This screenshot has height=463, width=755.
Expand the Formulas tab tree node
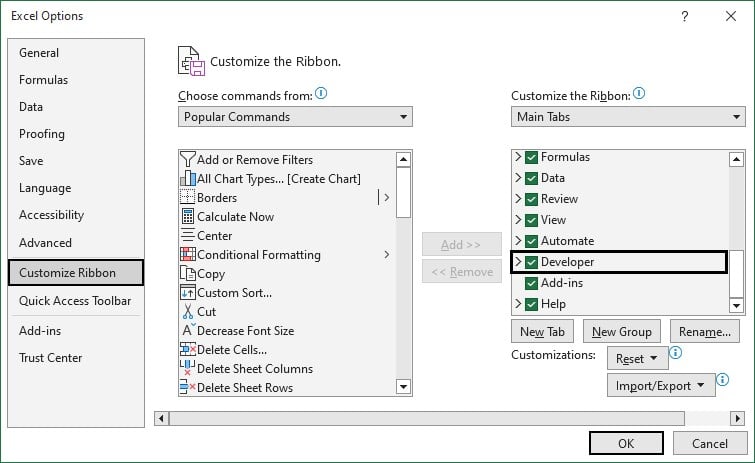point(518,156)
